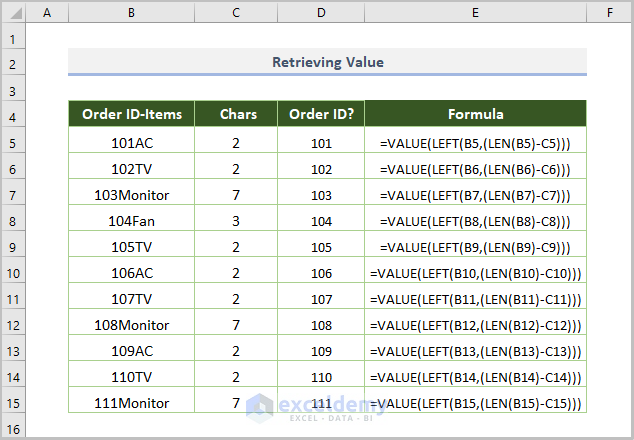This screenshot has height=440, width=634.
Task: Select cell containing 104Fan
Action: (132, 221)
